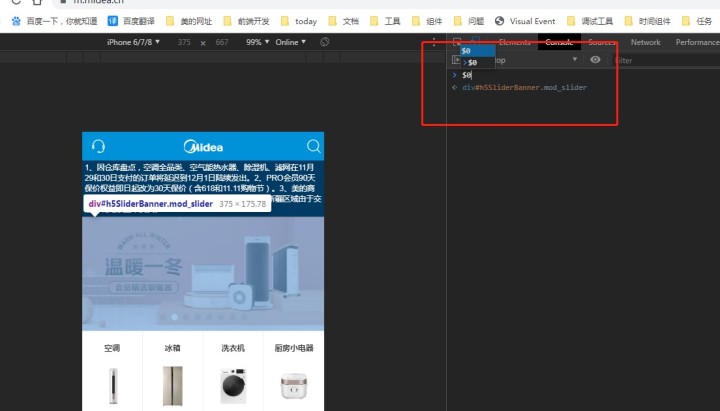Click the washing machine product image
The height and width of the screenshot is (411, 720).
coord(233,386)
